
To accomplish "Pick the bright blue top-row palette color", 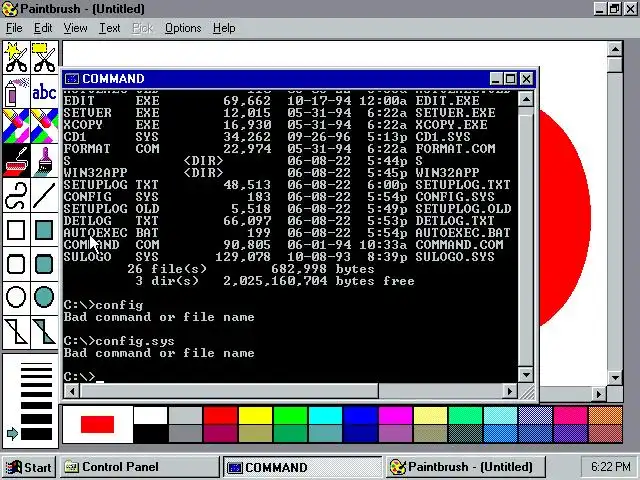I will tap(360, 416).
